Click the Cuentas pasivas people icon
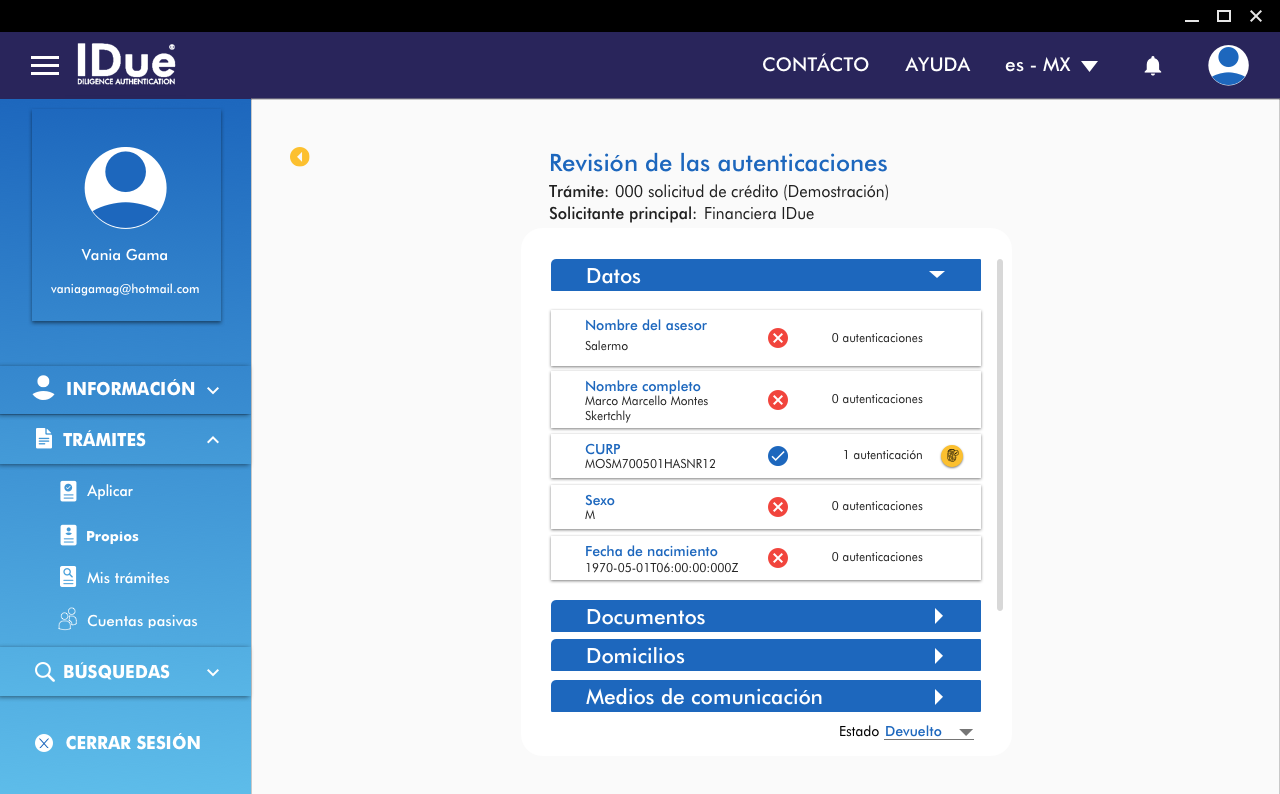This screenshot has width=1280, height=794. 68,620
